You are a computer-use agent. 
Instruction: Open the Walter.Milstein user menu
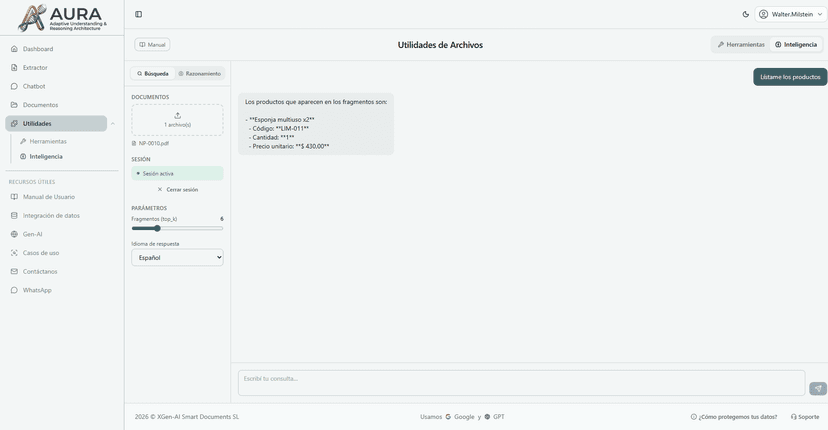pos(790,14)
